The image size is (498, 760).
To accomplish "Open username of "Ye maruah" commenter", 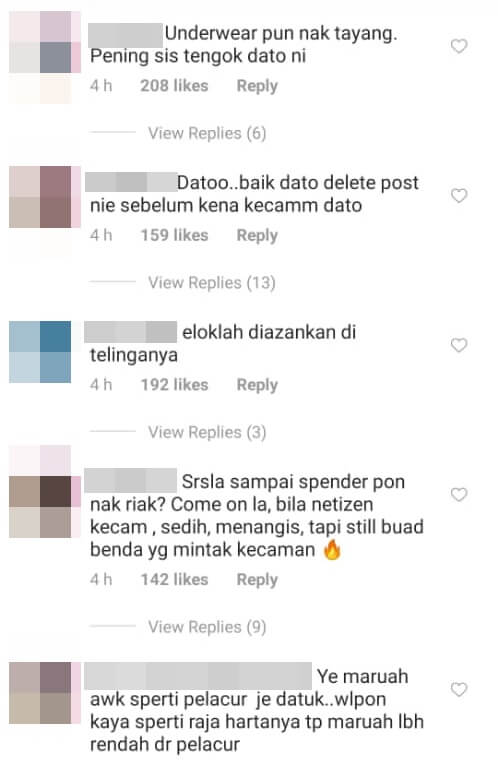I will [x=198, y=676].
